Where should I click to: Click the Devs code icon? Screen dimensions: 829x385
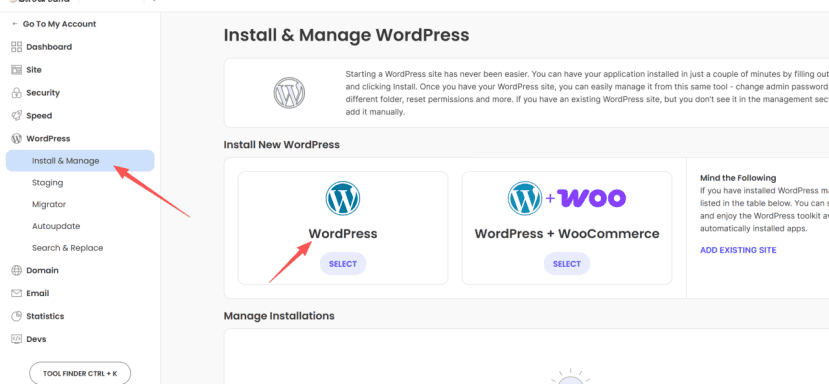click(x=16, y=339)
